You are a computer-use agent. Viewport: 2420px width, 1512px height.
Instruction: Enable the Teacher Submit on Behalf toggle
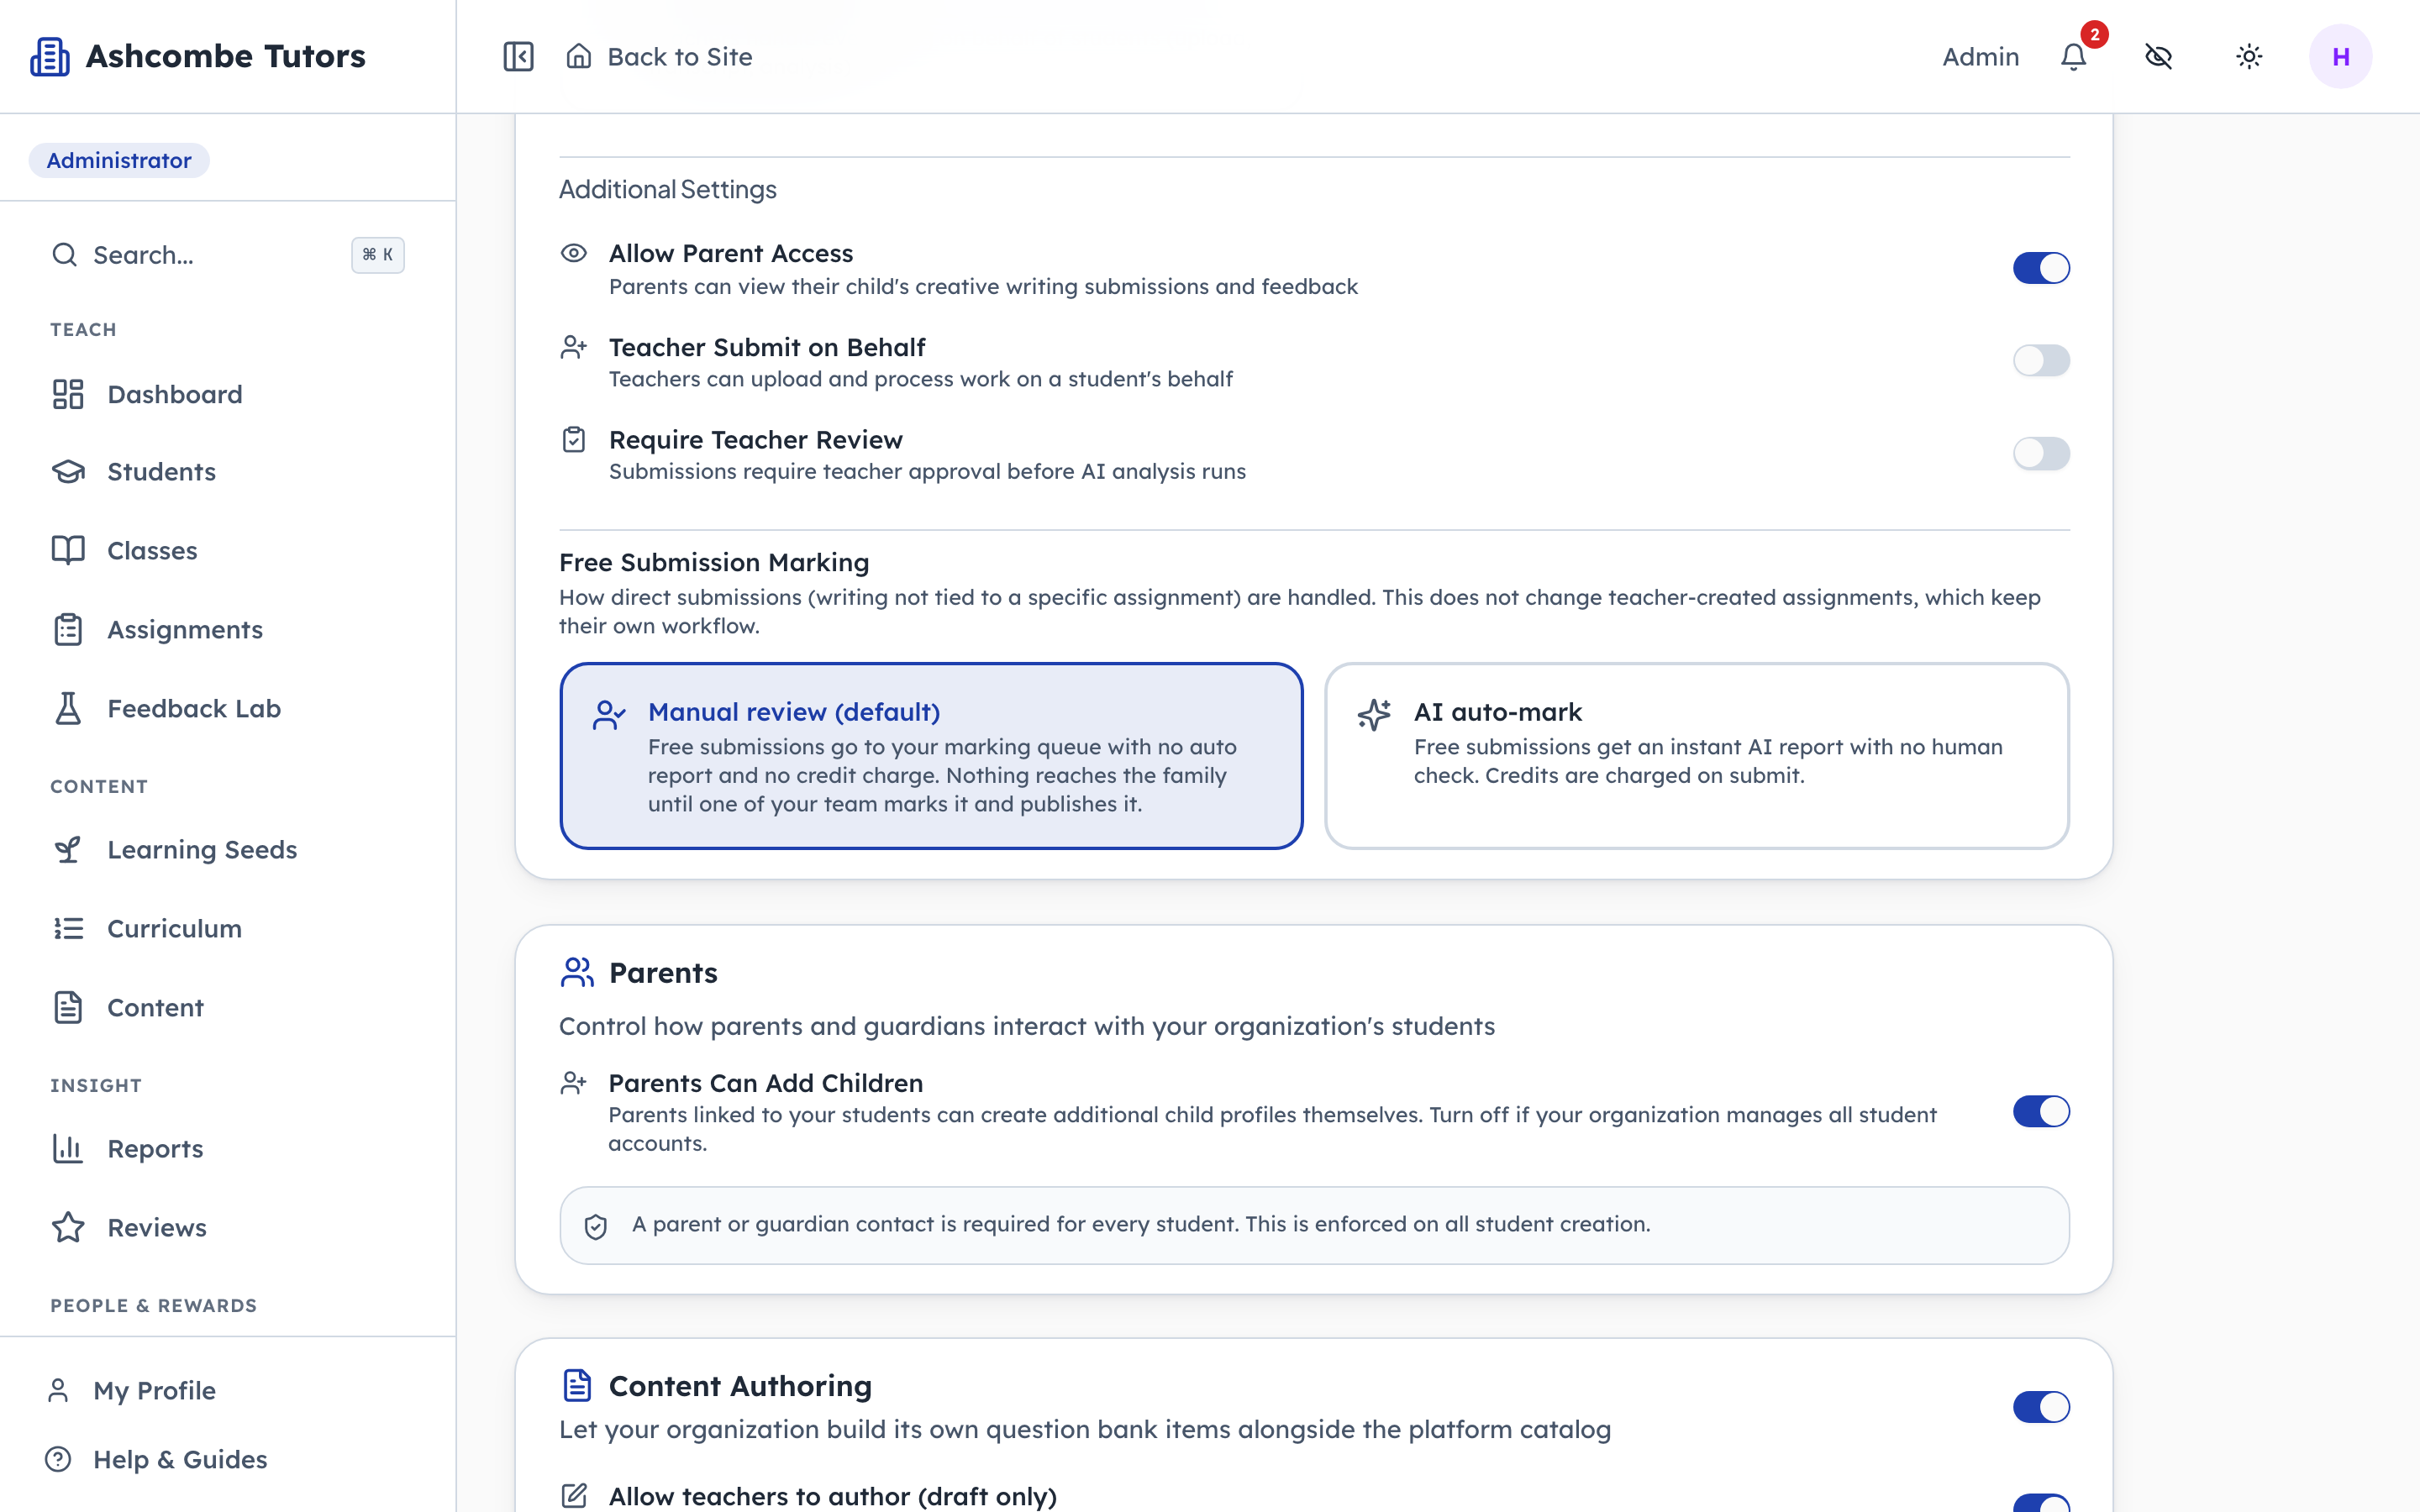coord(2041,360)
